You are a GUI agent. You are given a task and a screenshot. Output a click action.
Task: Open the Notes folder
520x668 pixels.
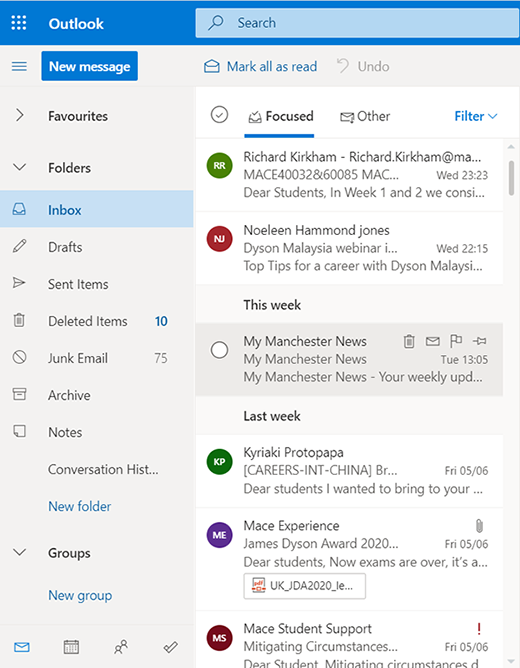(x=97, y=432)
